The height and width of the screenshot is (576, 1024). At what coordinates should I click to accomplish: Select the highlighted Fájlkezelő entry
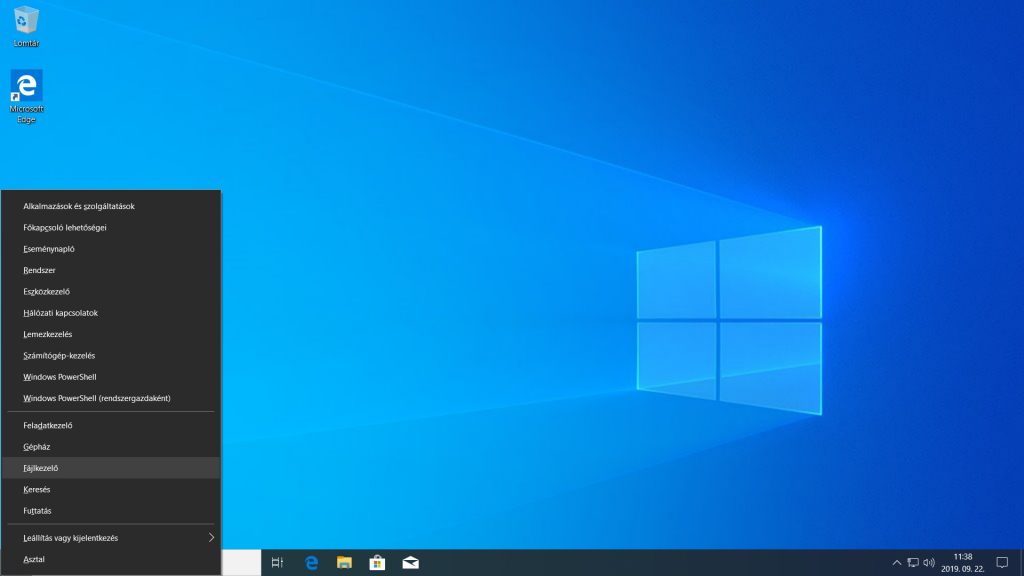(111, 468)
